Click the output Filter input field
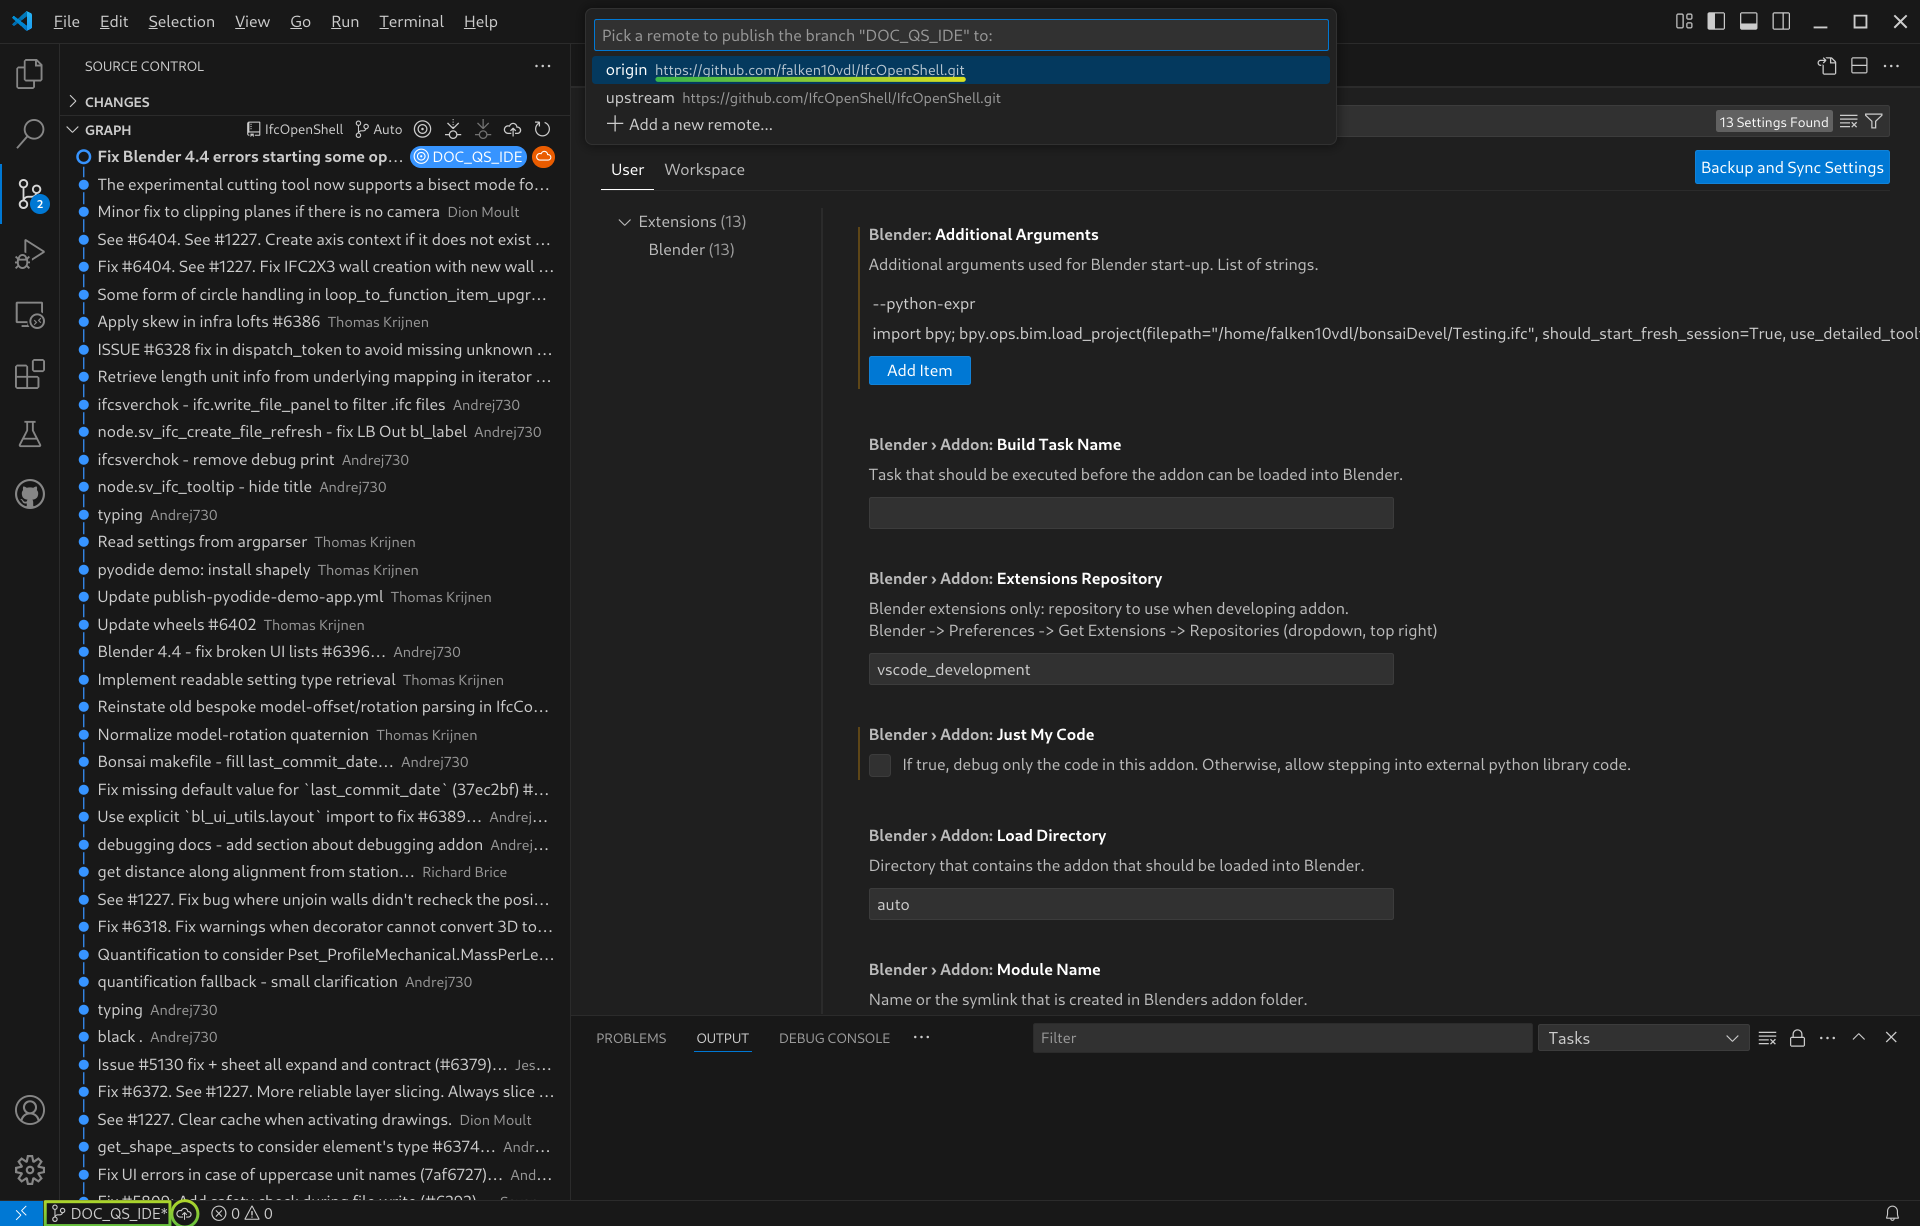 (1282, 1038)
